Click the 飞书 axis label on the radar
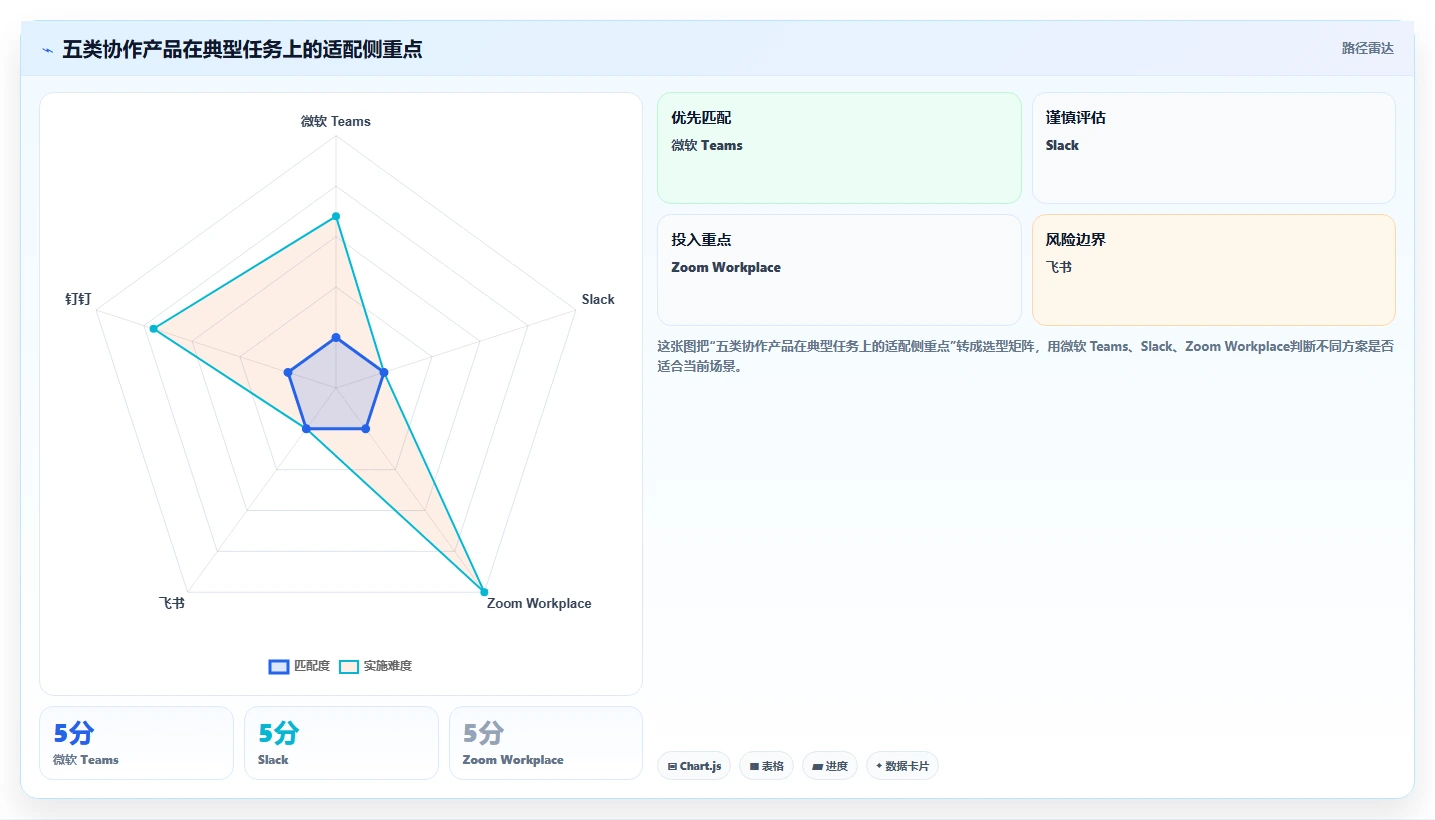Screen dimensions: 1435x820 pos(171,603)
